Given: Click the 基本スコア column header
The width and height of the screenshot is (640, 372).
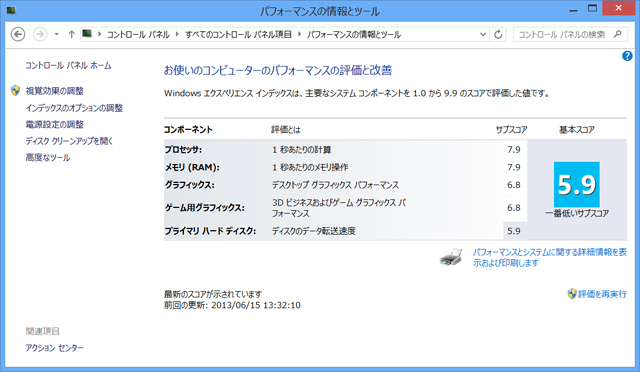Looking at the screenshot, I should pos(577,130).
